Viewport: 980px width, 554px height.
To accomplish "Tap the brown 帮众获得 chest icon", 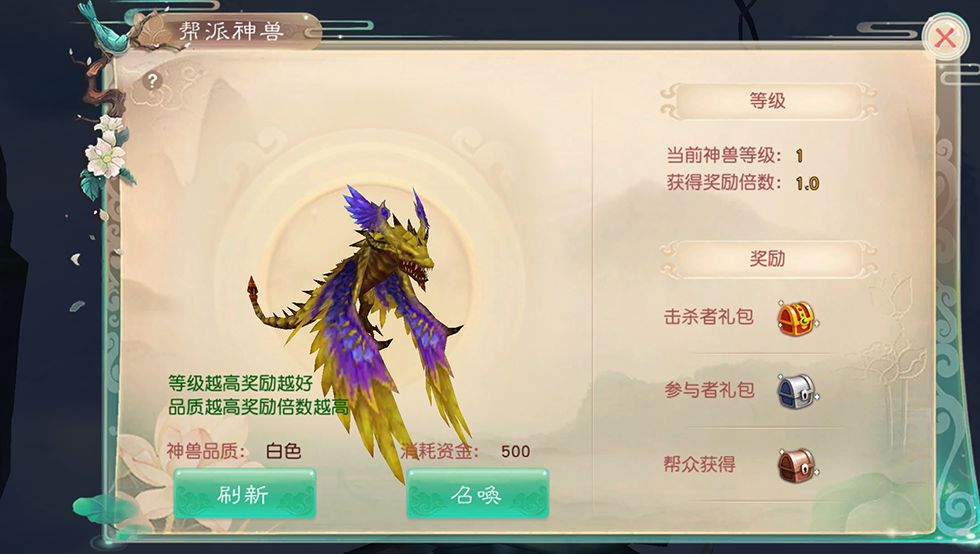I will click(797, 465).
